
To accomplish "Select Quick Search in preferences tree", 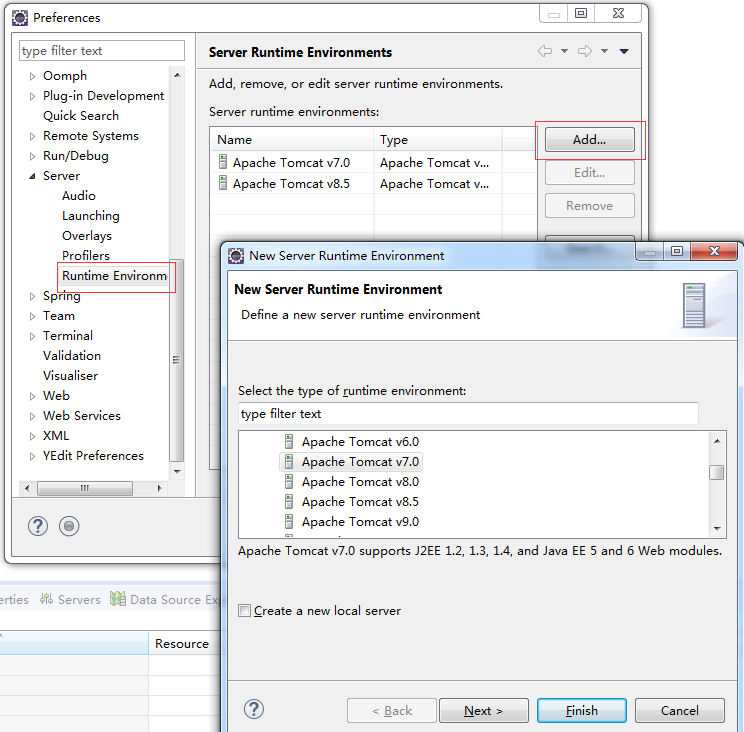I will pyautogui.click(x=81, y=116).
